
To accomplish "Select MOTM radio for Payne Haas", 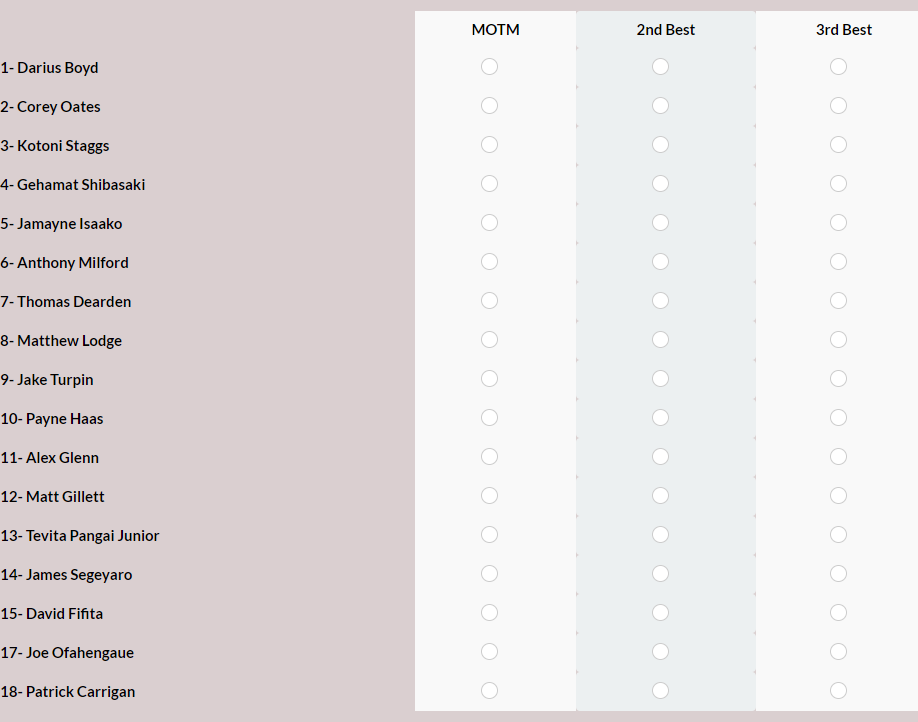I will click(489, 418).
